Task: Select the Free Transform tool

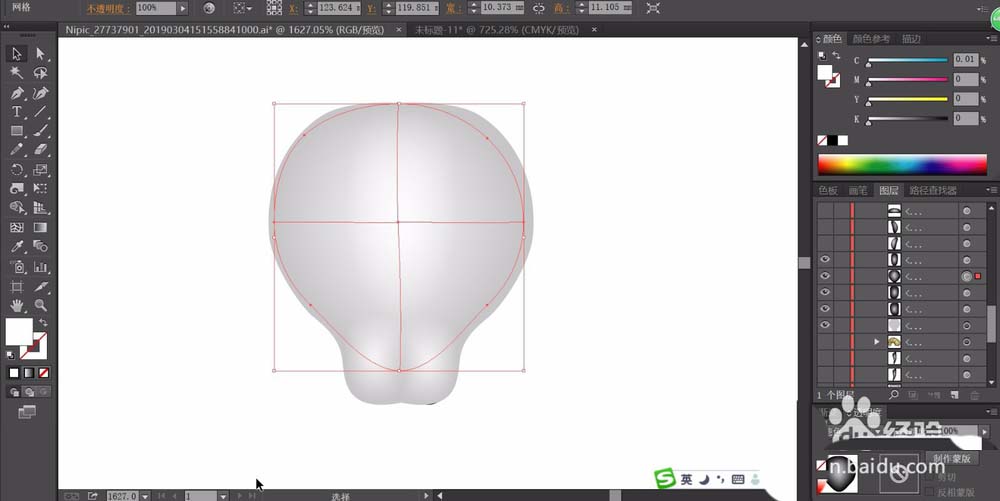Action: click(40, 189)
